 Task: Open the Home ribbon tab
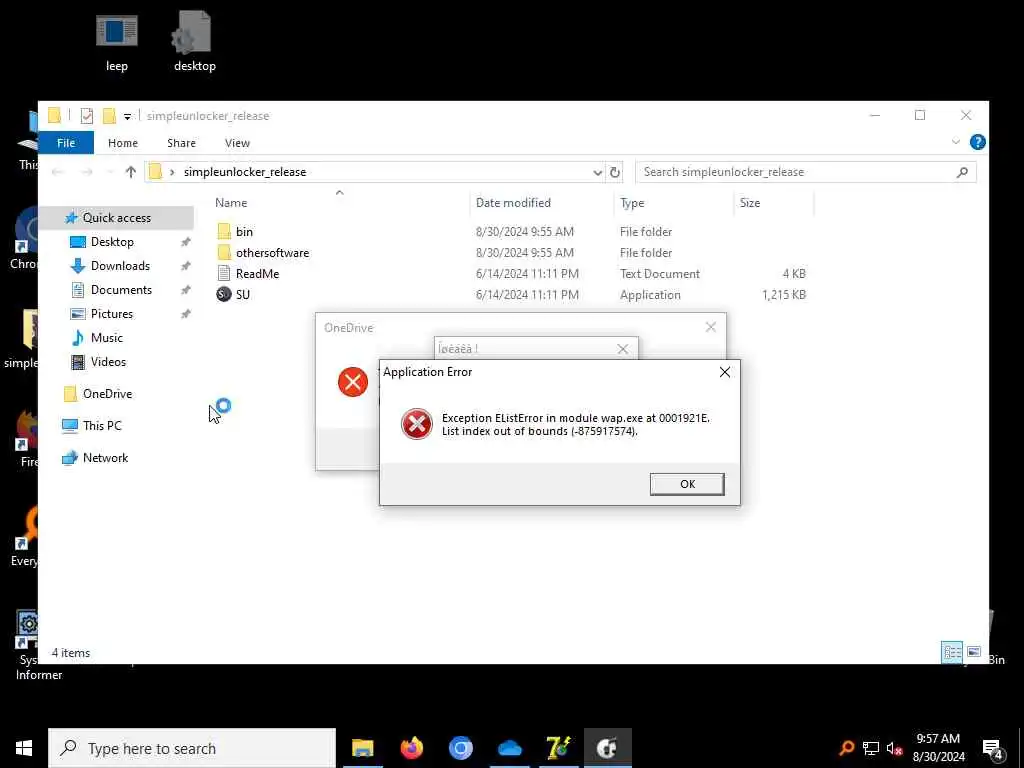pos(123,142)
